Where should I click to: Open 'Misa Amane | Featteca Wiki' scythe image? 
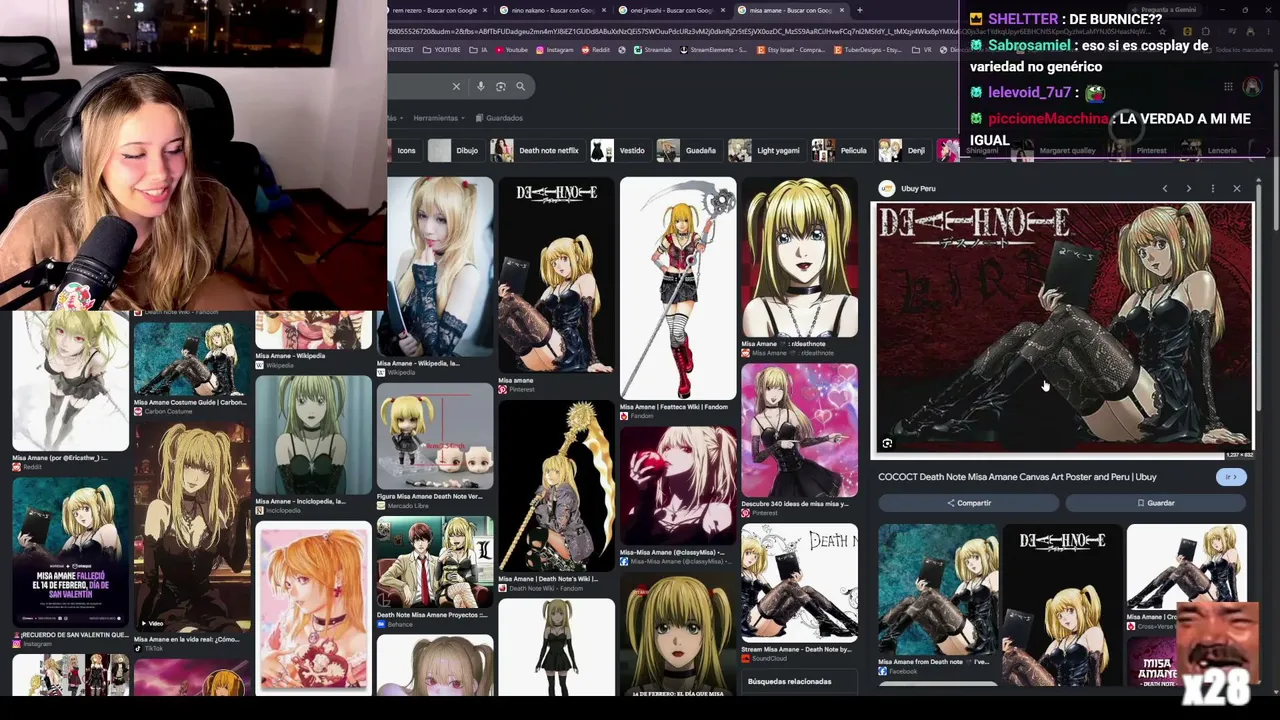[678, 289]
